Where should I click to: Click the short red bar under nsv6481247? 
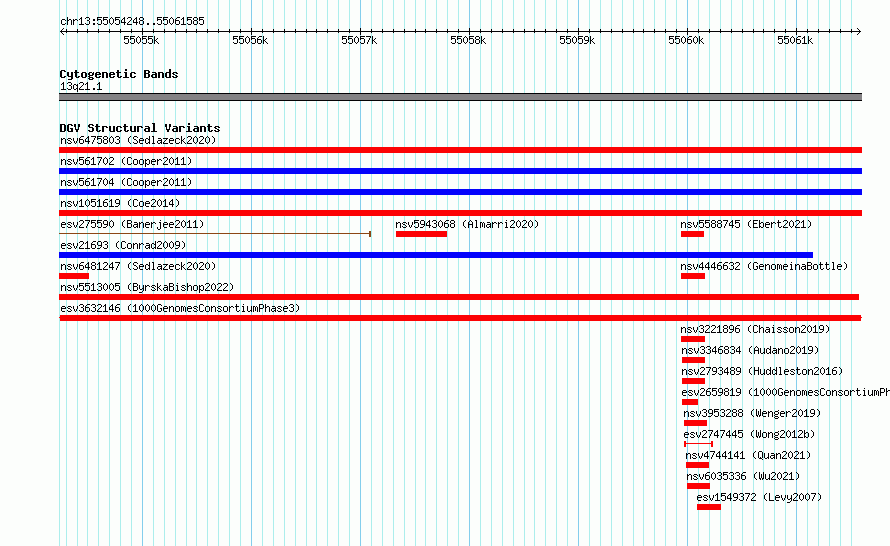point(74,276)
